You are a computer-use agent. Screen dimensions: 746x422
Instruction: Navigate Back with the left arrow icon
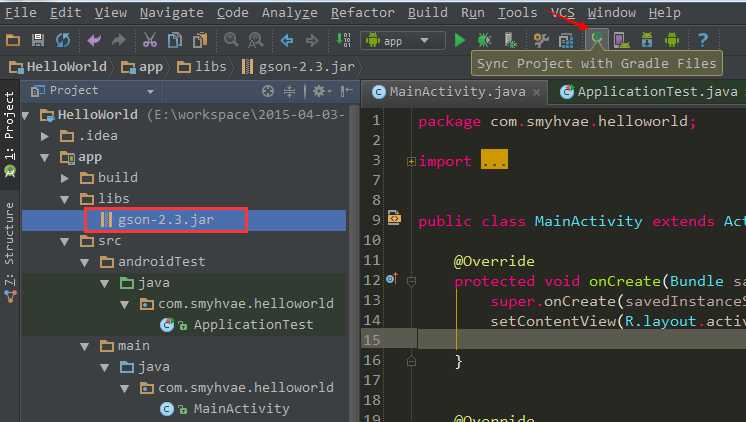287,40
